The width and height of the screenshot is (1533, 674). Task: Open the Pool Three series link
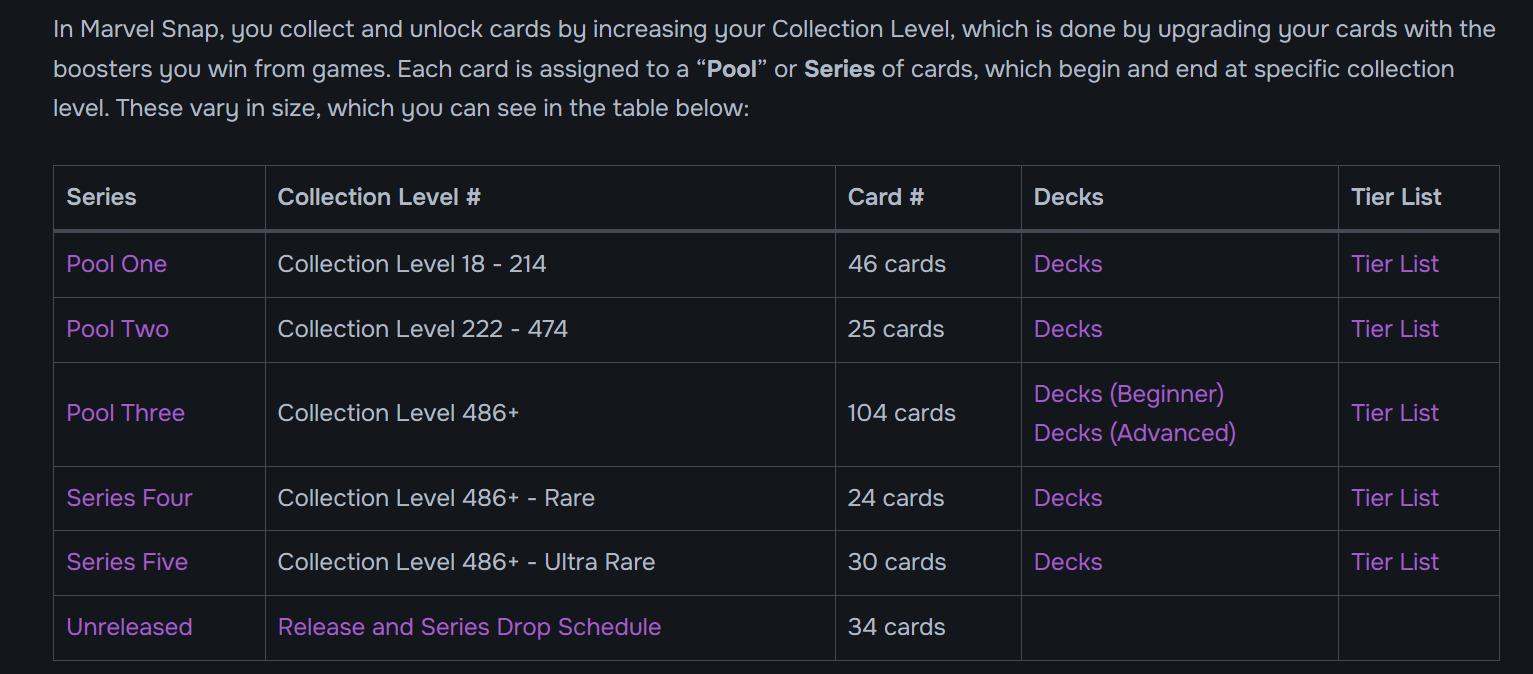[125, 413]
